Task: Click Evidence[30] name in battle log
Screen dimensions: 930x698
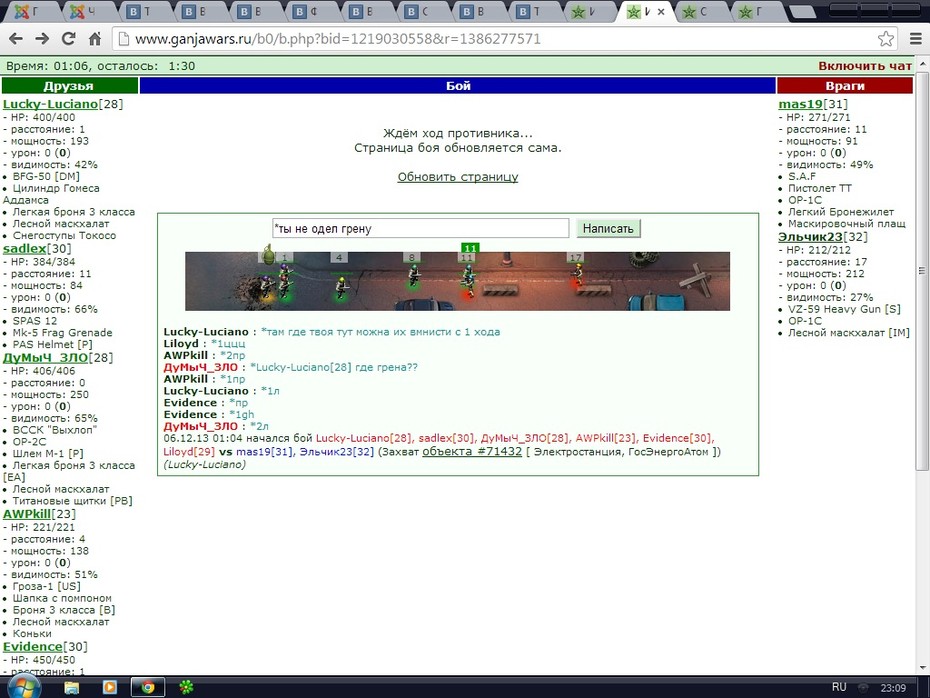Action: click(677, 438)
